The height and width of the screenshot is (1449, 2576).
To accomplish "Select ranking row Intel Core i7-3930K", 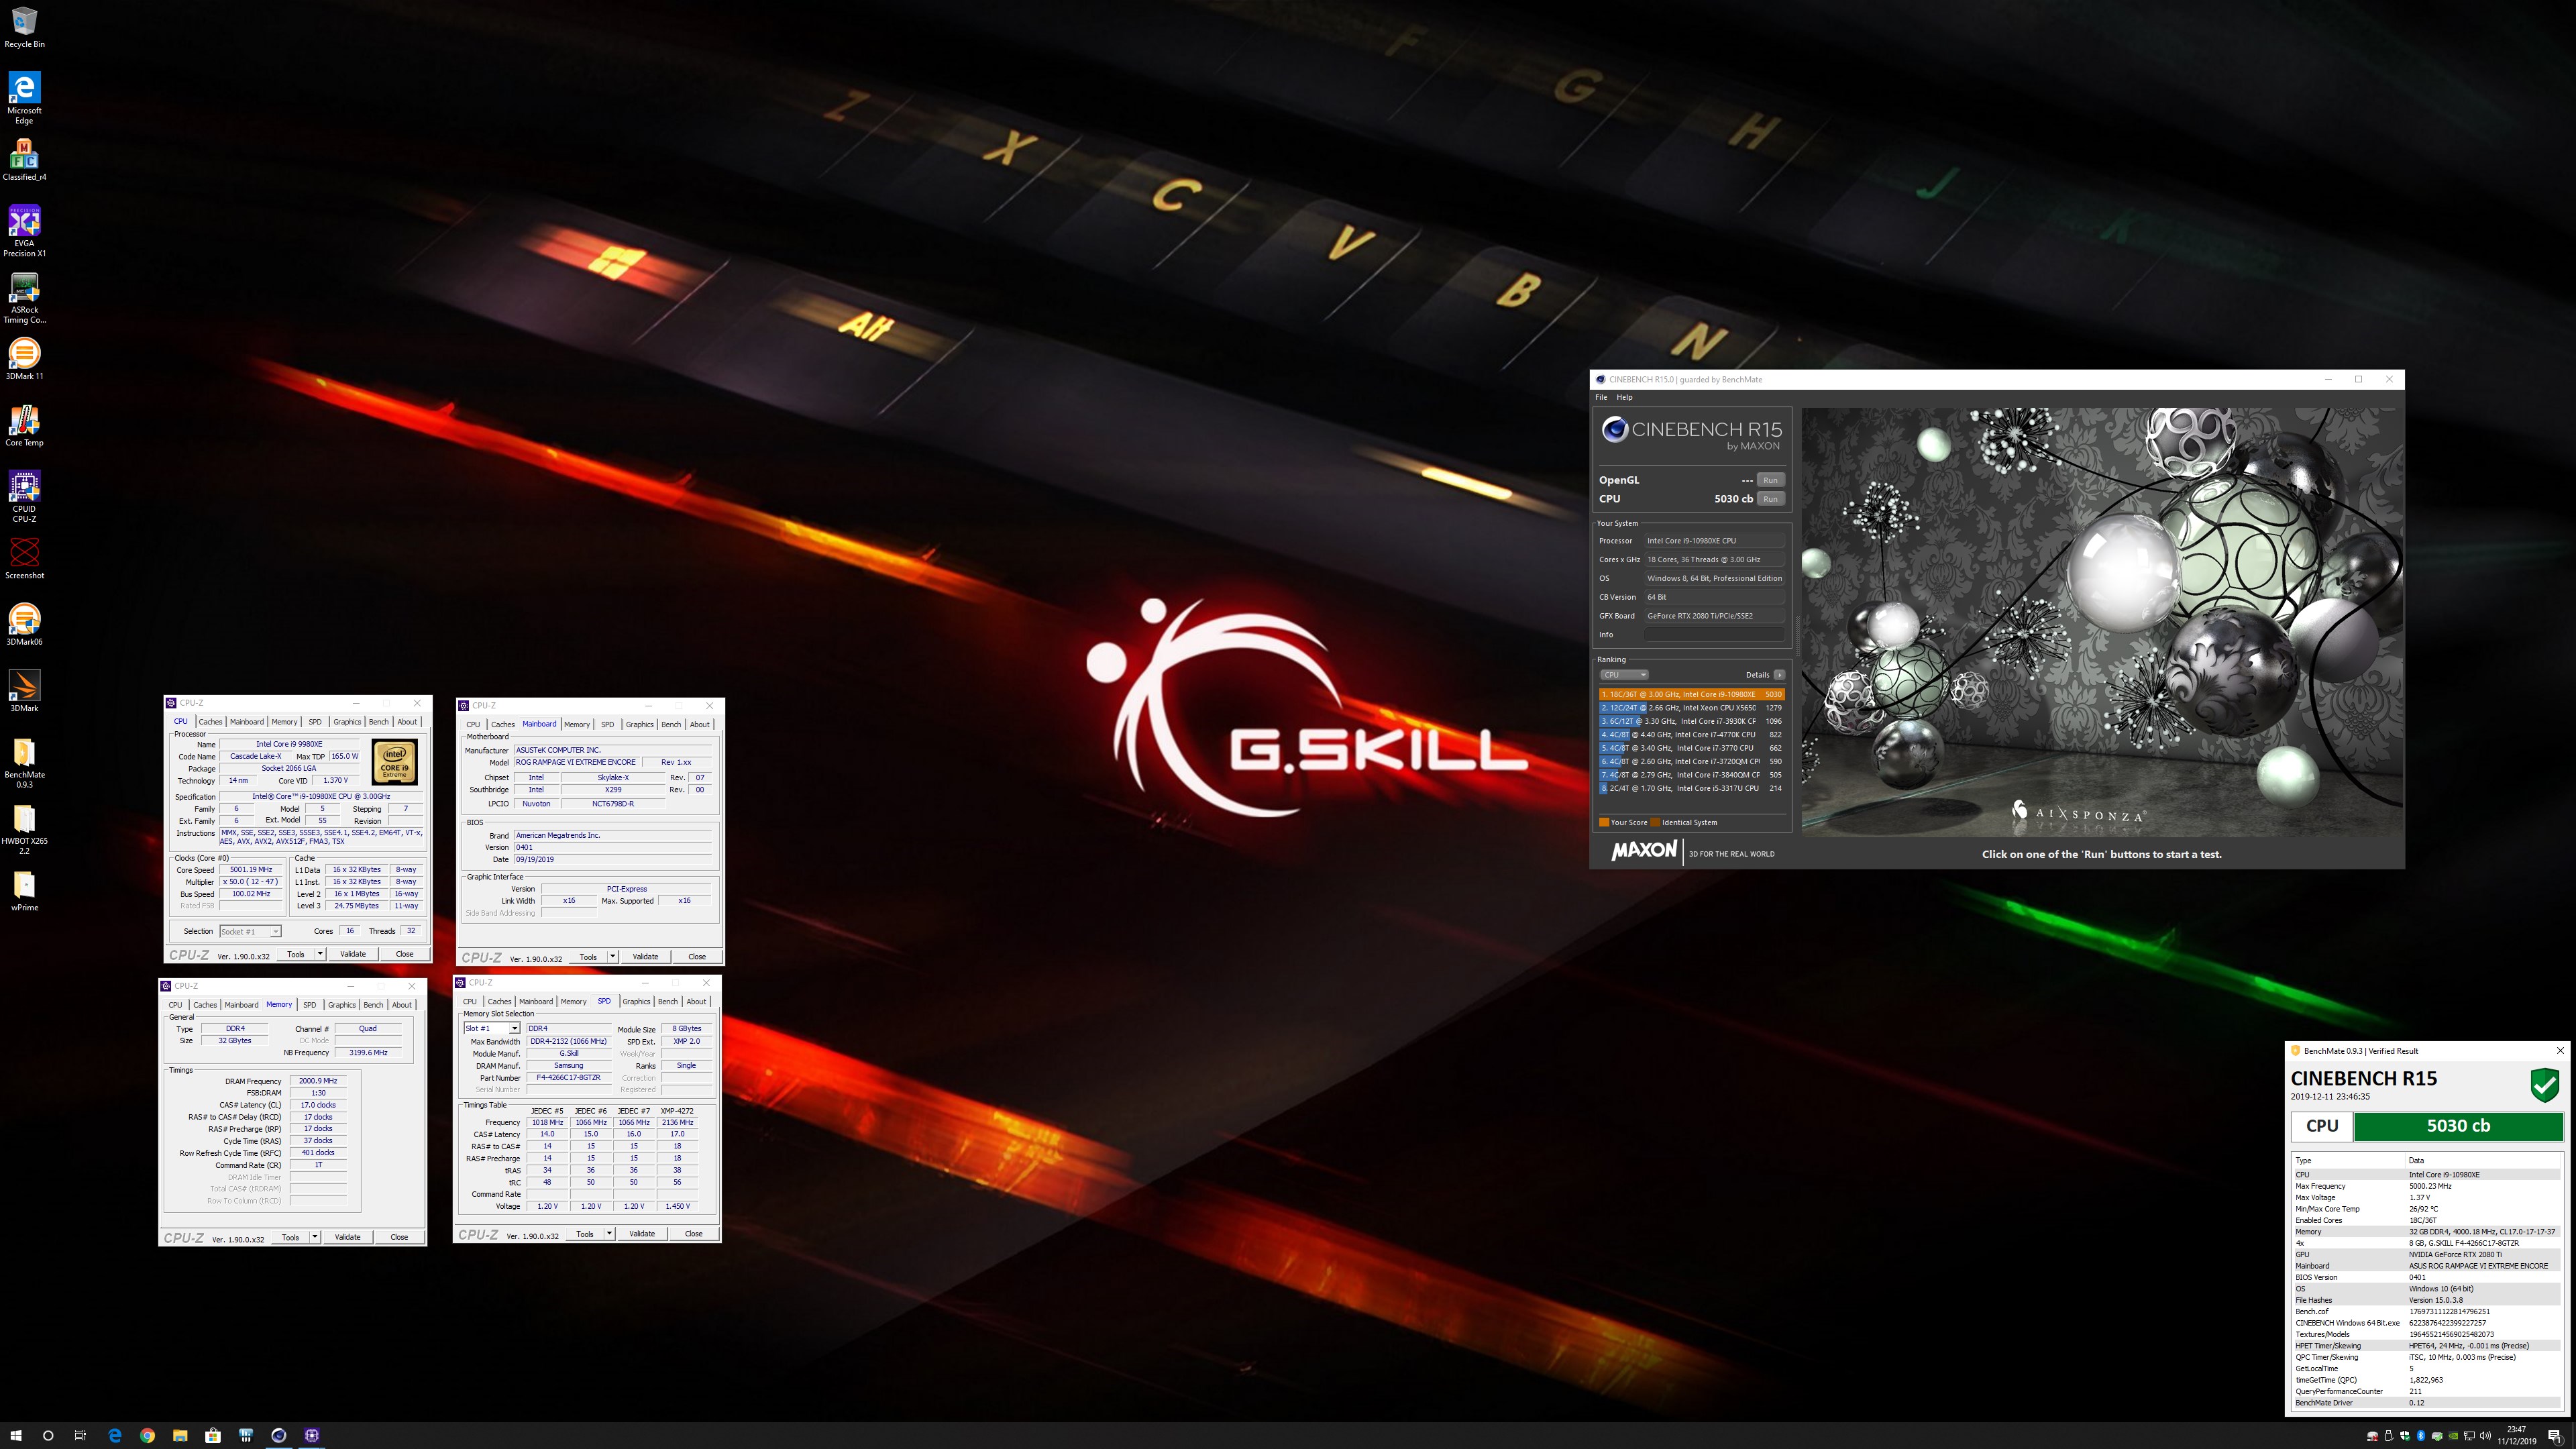I will tap(1691, 721).
